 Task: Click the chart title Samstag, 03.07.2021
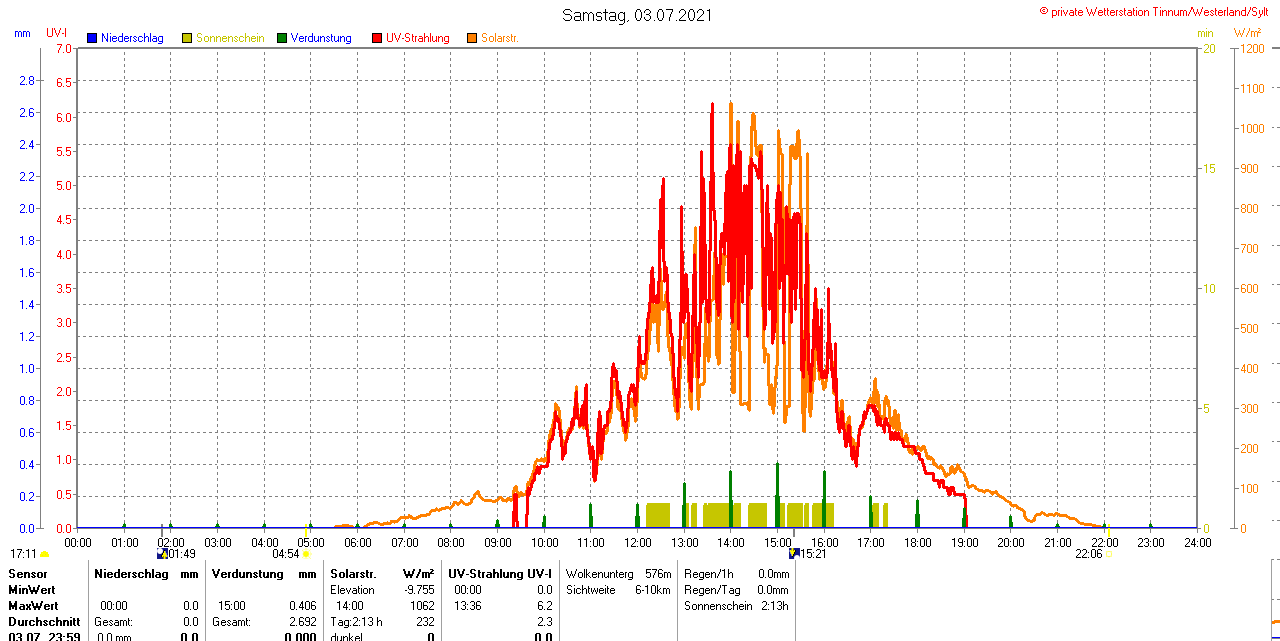[638, 15]
